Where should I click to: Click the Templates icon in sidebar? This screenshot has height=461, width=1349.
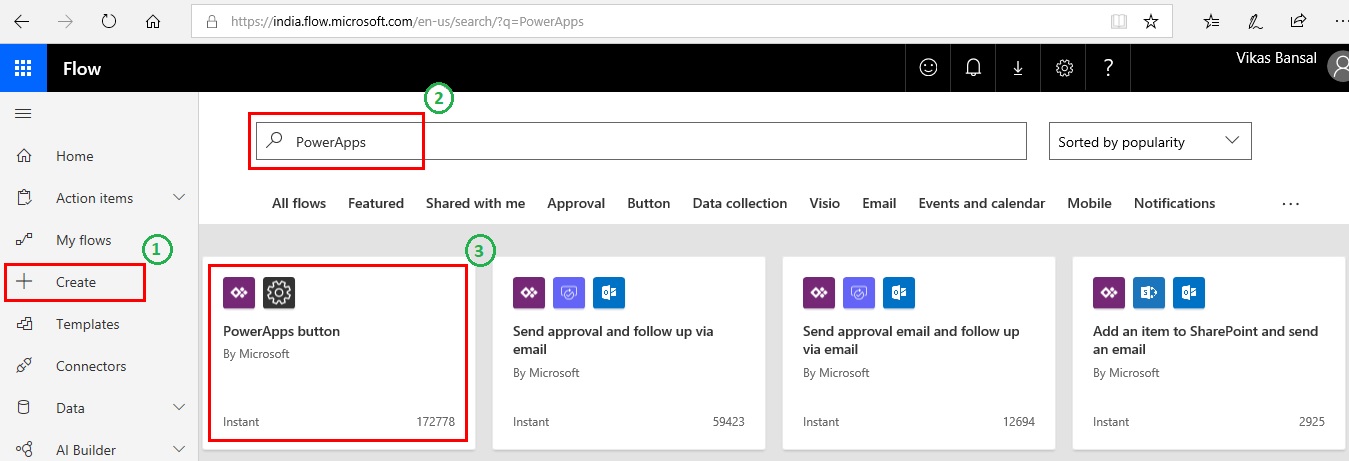[24, 324]
